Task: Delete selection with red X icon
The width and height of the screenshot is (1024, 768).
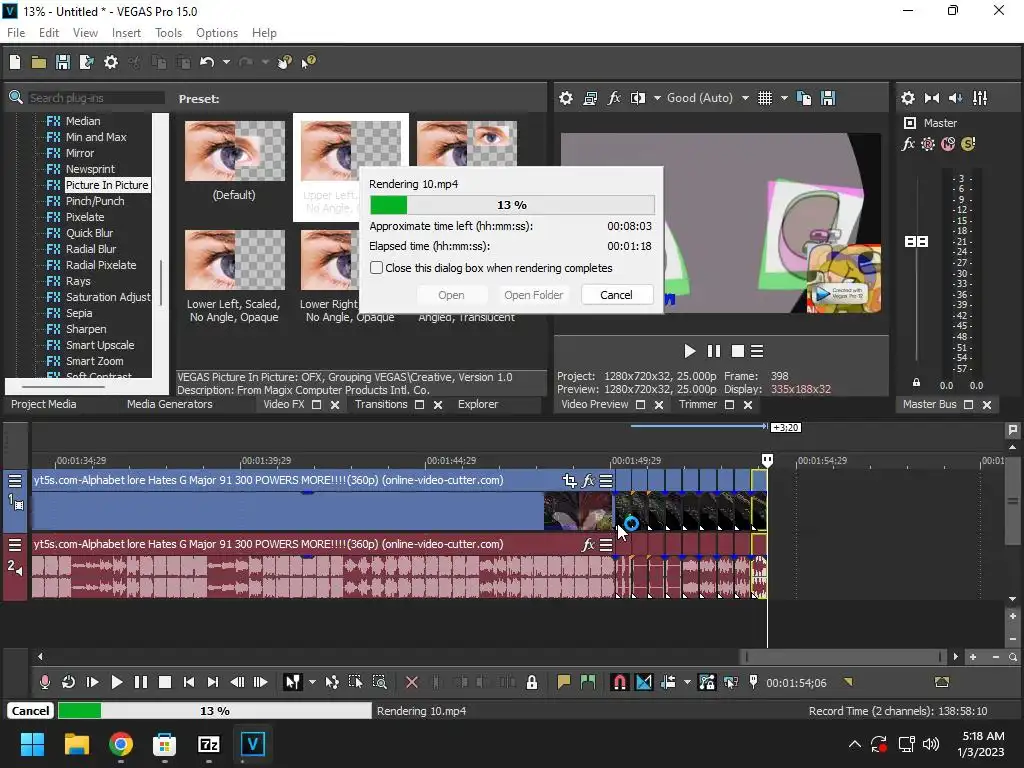Action: [x=411, y=682]
